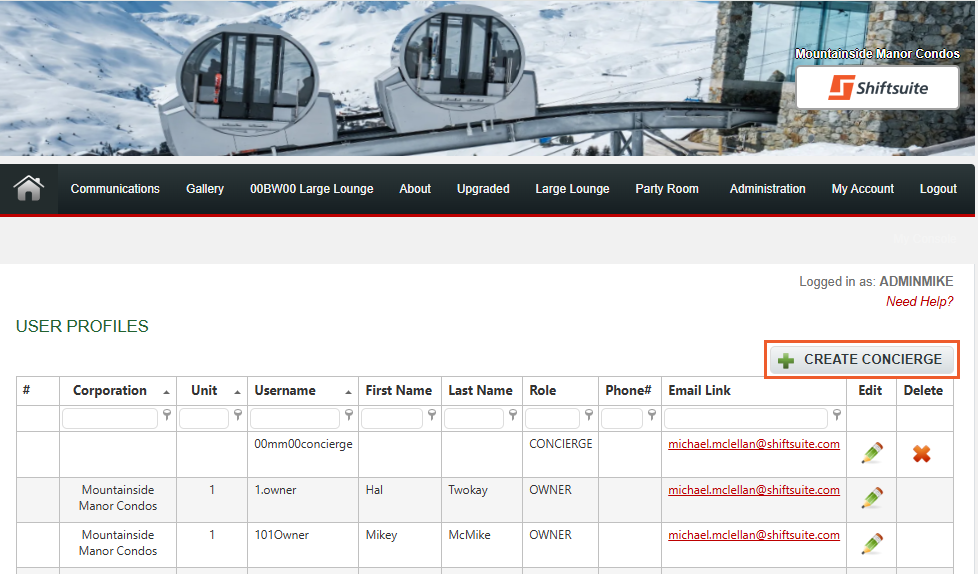
Task: Click the First Name column header
Action: pos(399,391)
